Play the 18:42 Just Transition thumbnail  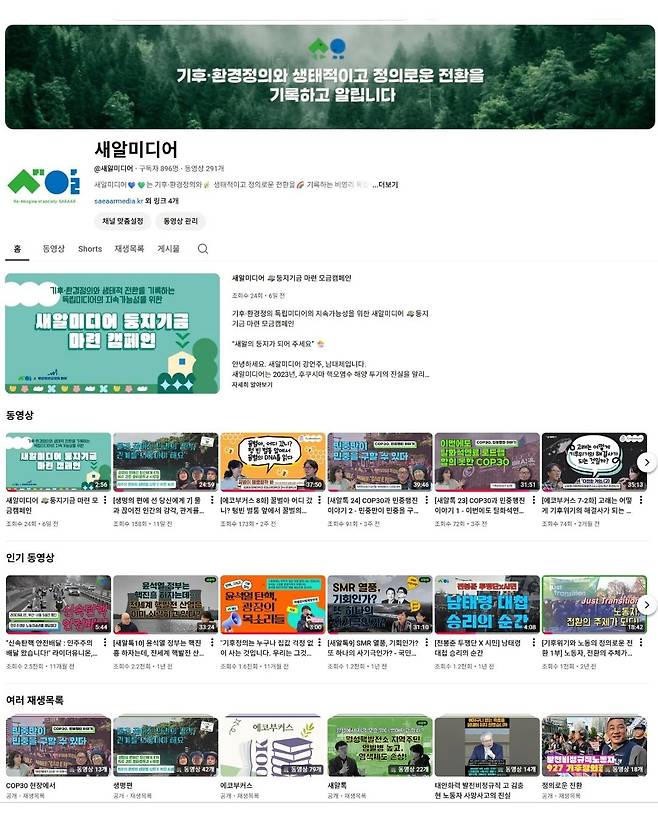click(594, 604)
